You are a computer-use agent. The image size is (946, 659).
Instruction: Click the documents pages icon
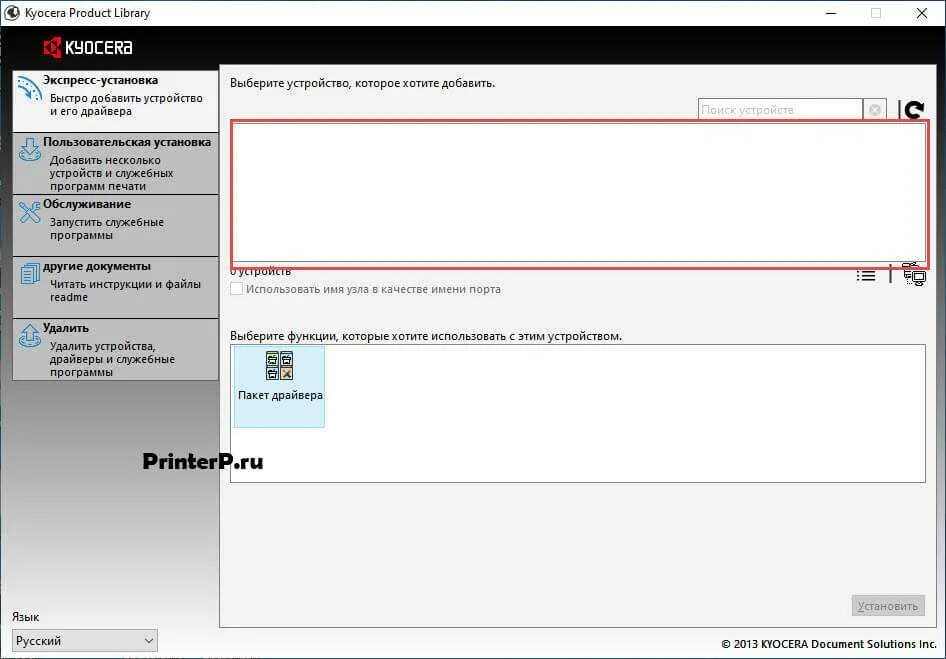pos(30,273)
